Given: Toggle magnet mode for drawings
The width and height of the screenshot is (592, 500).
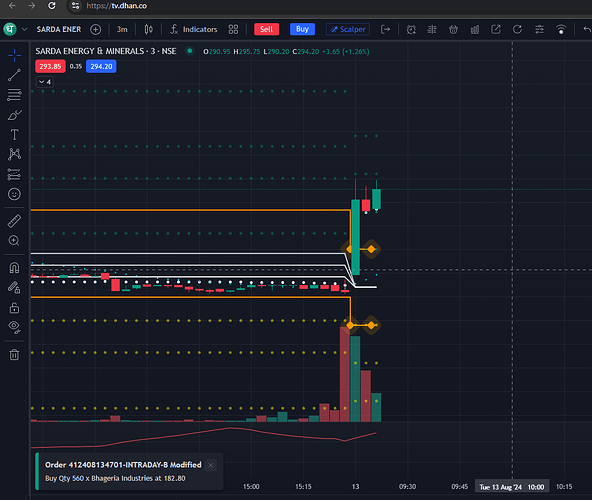Looking at the screenshot, I should coord(14,268).
